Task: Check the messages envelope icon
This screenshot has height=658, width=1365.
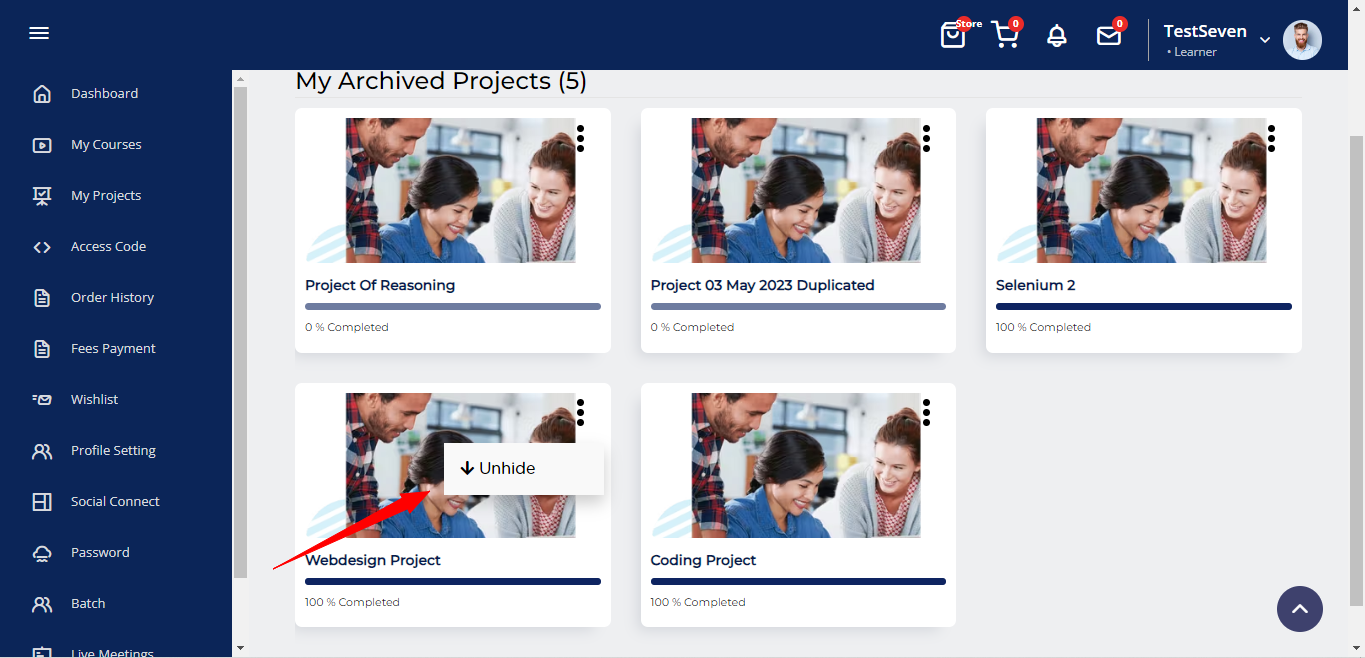Action: point(1109,36)
